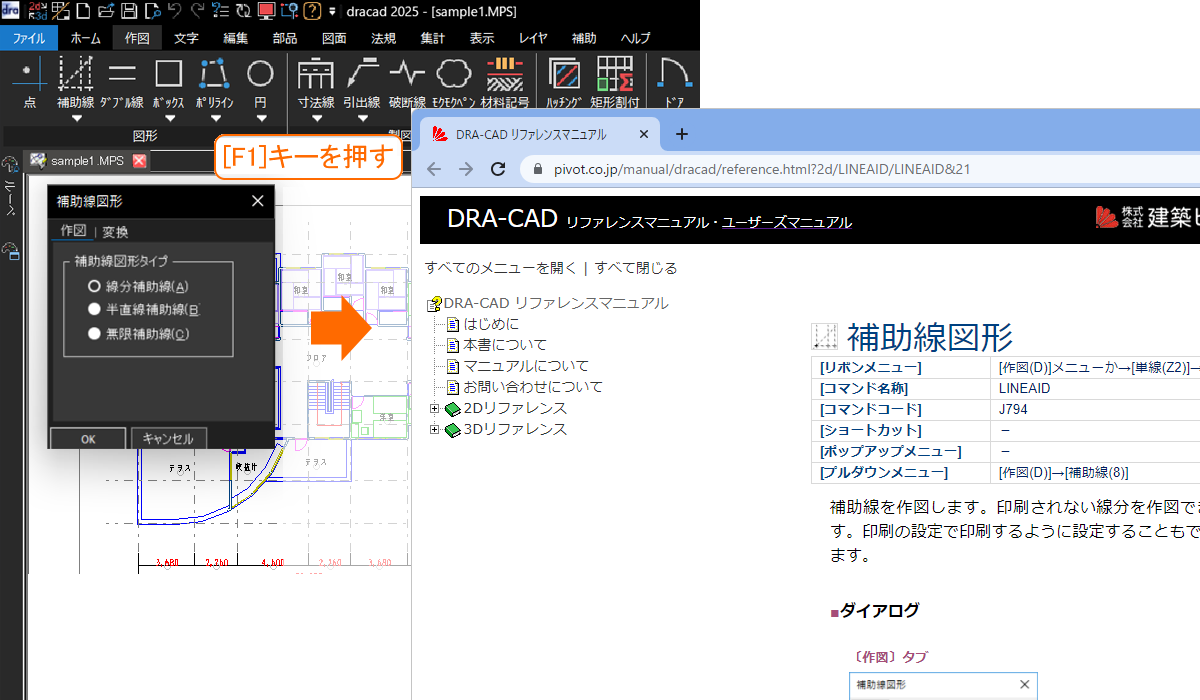The height and width of the screenshot is (700, 1200).
Task: Open the マニュアルについて tree entry
Action: point(526,366)
